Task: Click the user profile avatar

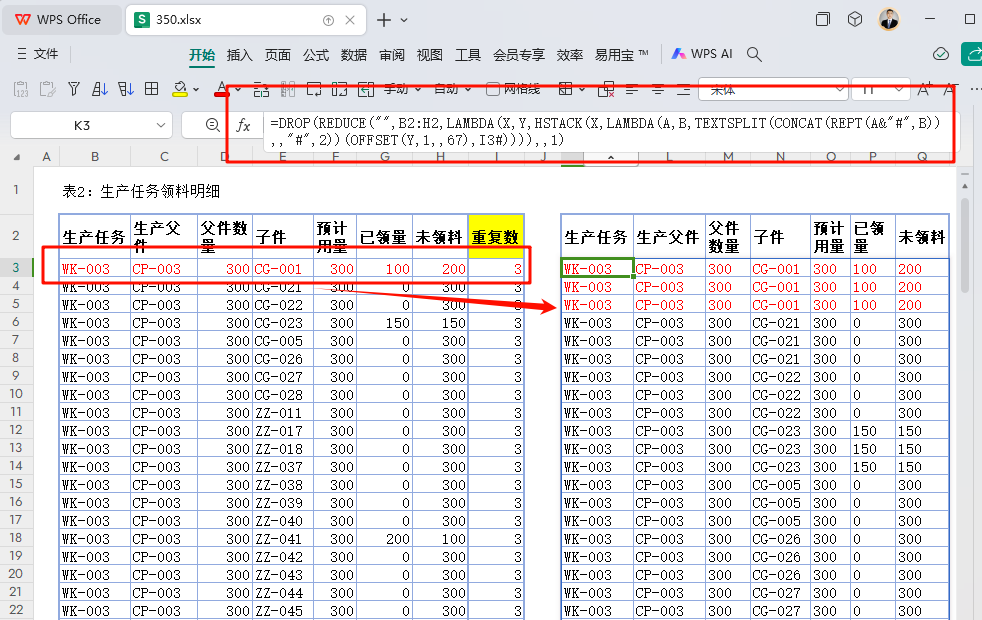Action: [x=889, y=19]
